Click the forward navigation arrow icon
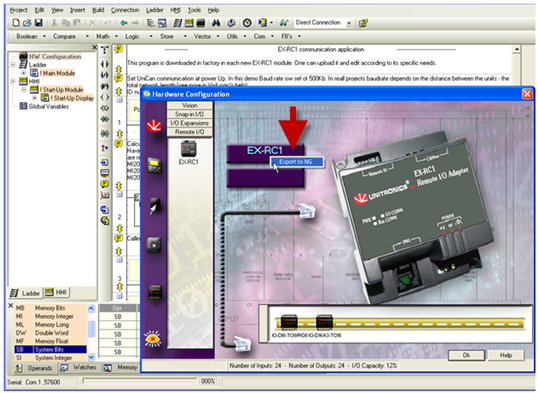This screenshot has height=393, width=538. (135, 23)
